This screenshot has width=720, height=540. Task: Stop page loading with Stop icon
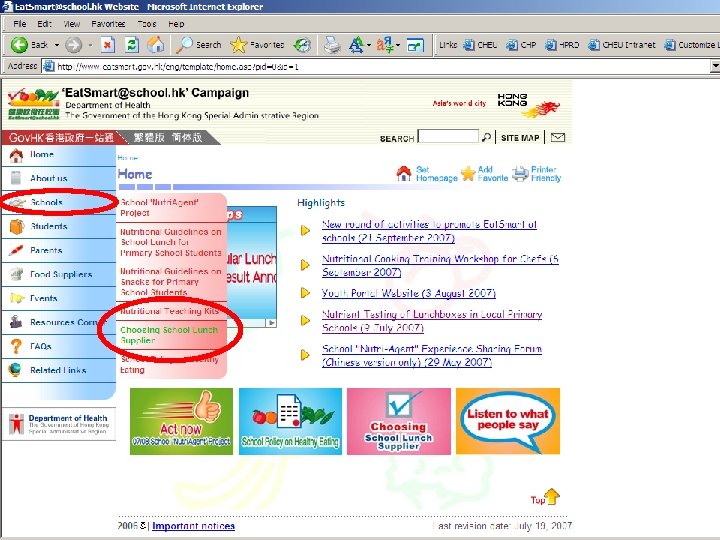[107, 45]
